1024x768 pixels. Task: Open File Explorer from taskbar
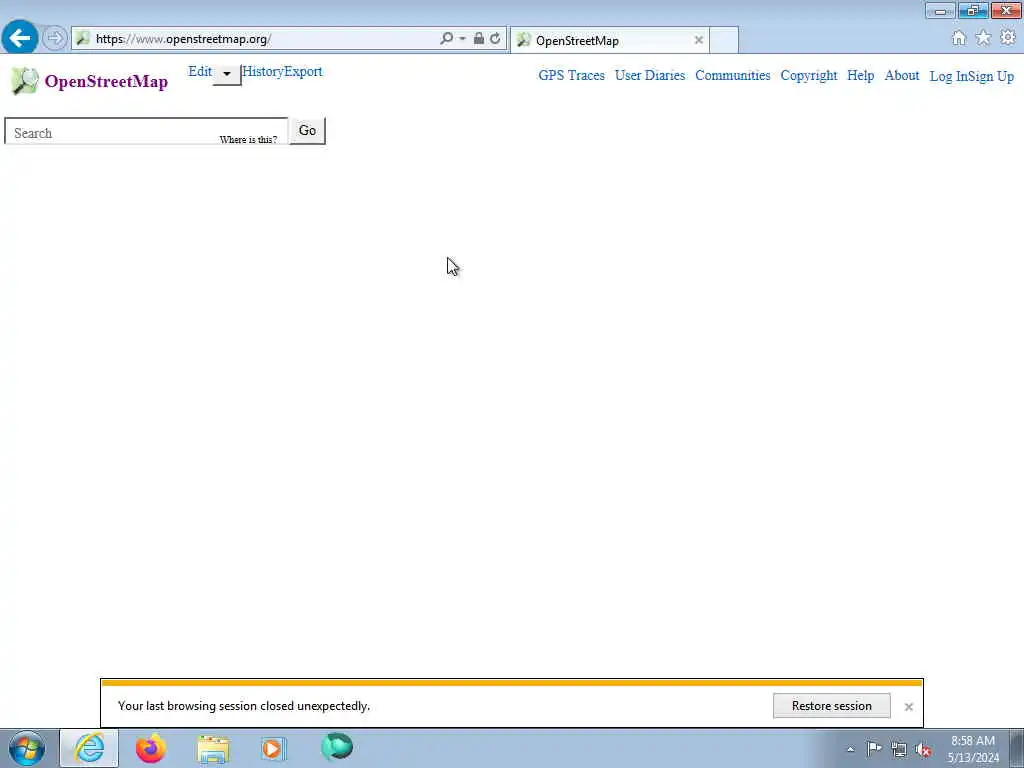(213, 750)
